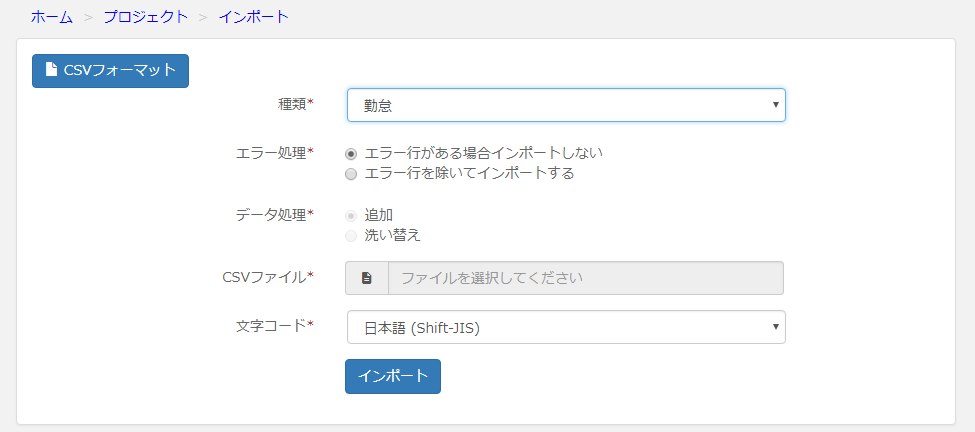Click the arrow icon of the 文字コード dropdown
The width and height of the screenshot is (975, 432).
(x=775, y=326)
